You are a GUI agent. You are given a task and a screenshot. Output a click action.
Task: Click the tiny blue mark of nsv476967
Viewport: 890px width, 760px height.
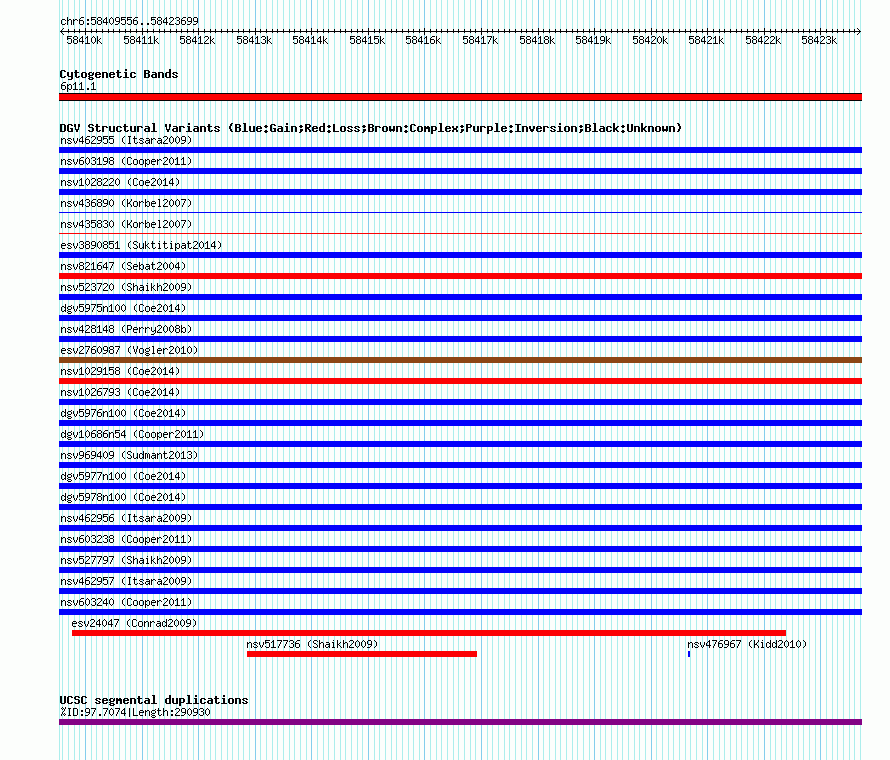(x=689, y=654)
